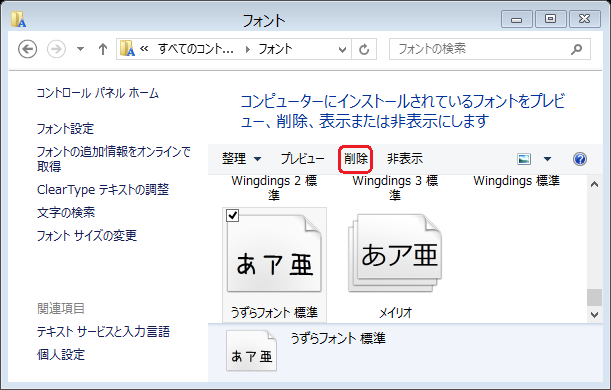The image size is (611, 390).
Task: Click the メイリオ font name label
Action: (395, 312)
